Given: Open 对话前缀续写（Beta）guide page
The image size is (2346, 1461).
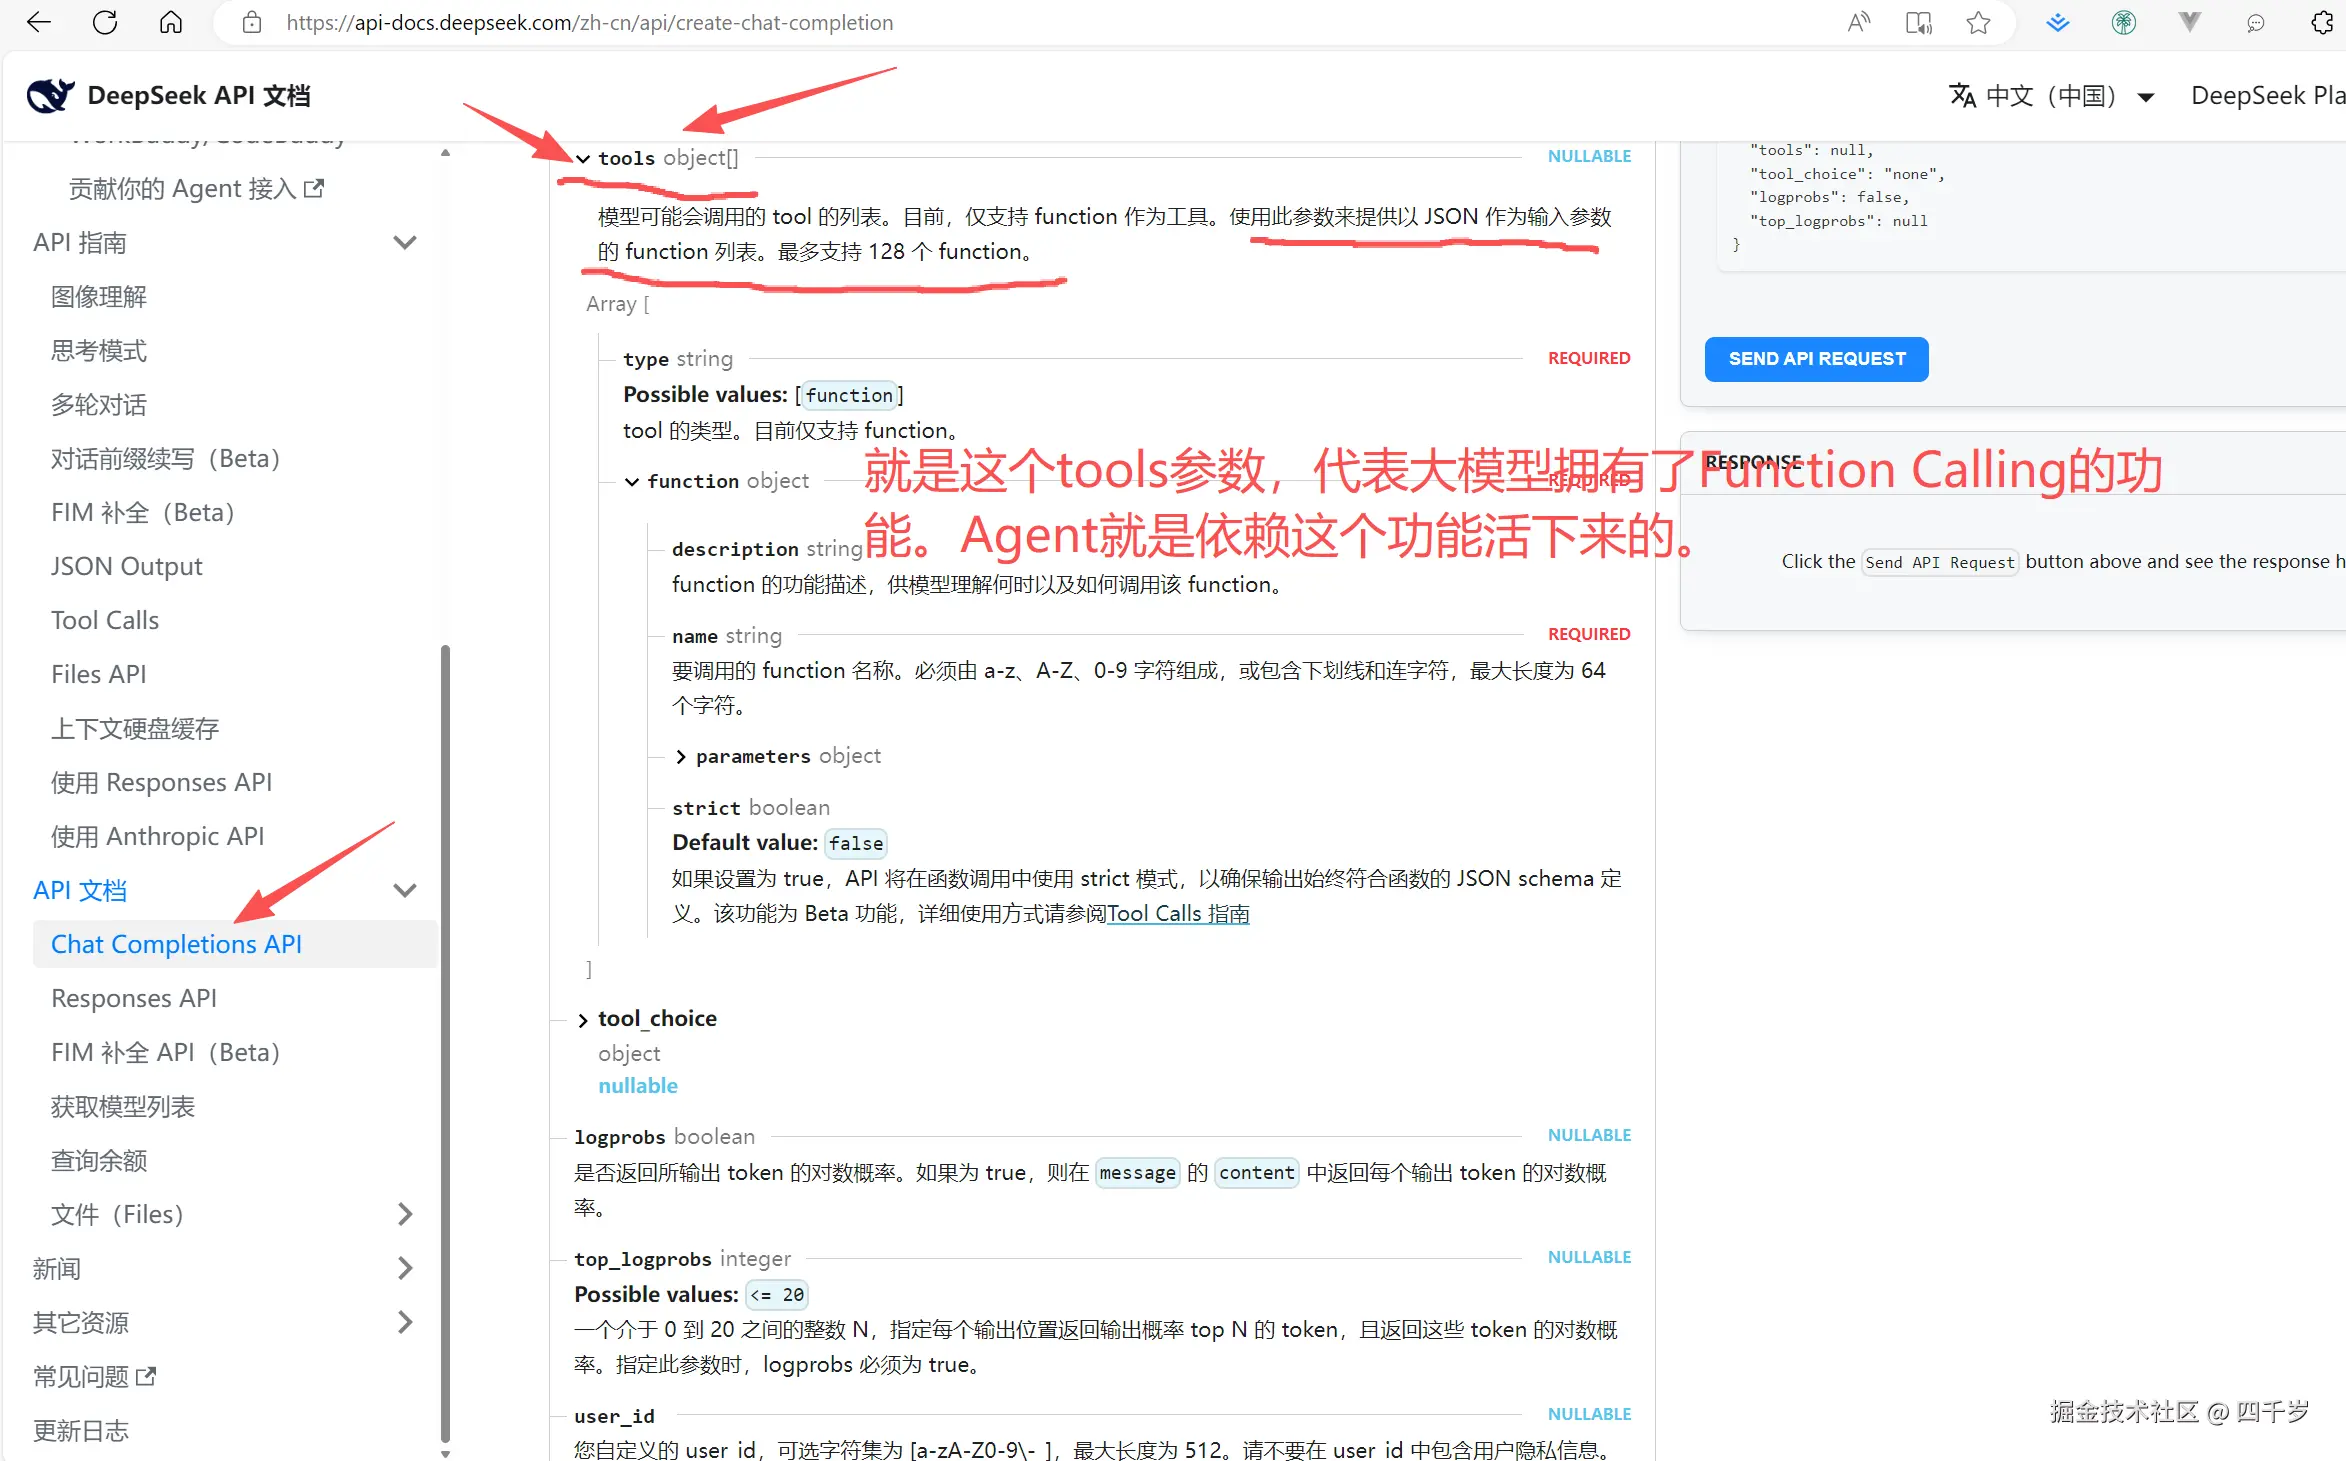Looking at the screenshot, I should (166, 458).
